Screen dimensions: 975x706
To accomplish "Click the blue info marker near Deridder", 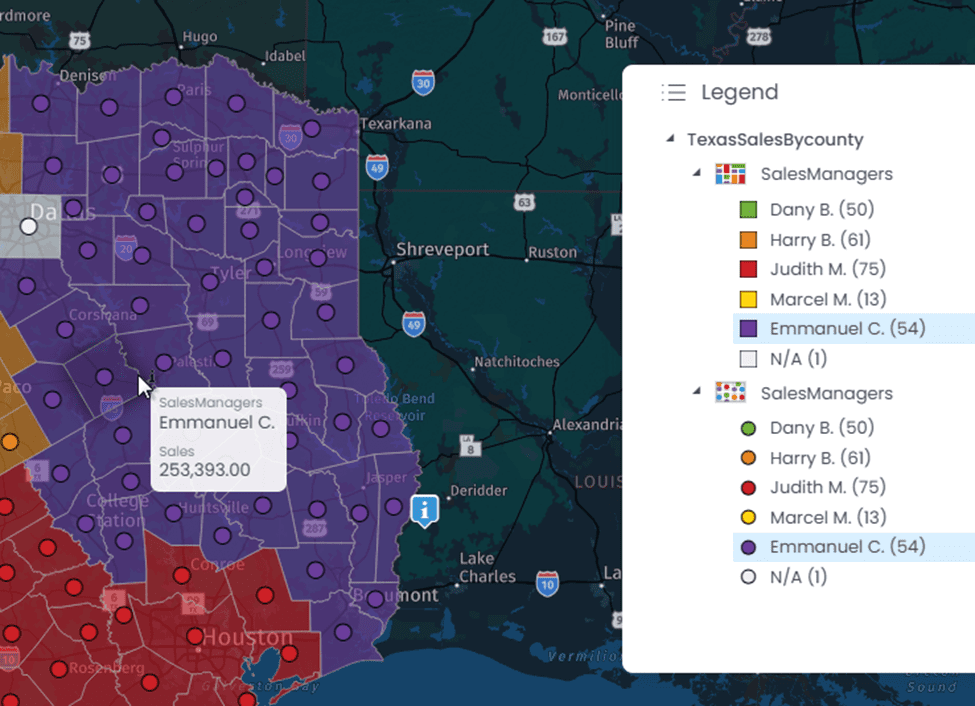I will coord(425,511).
